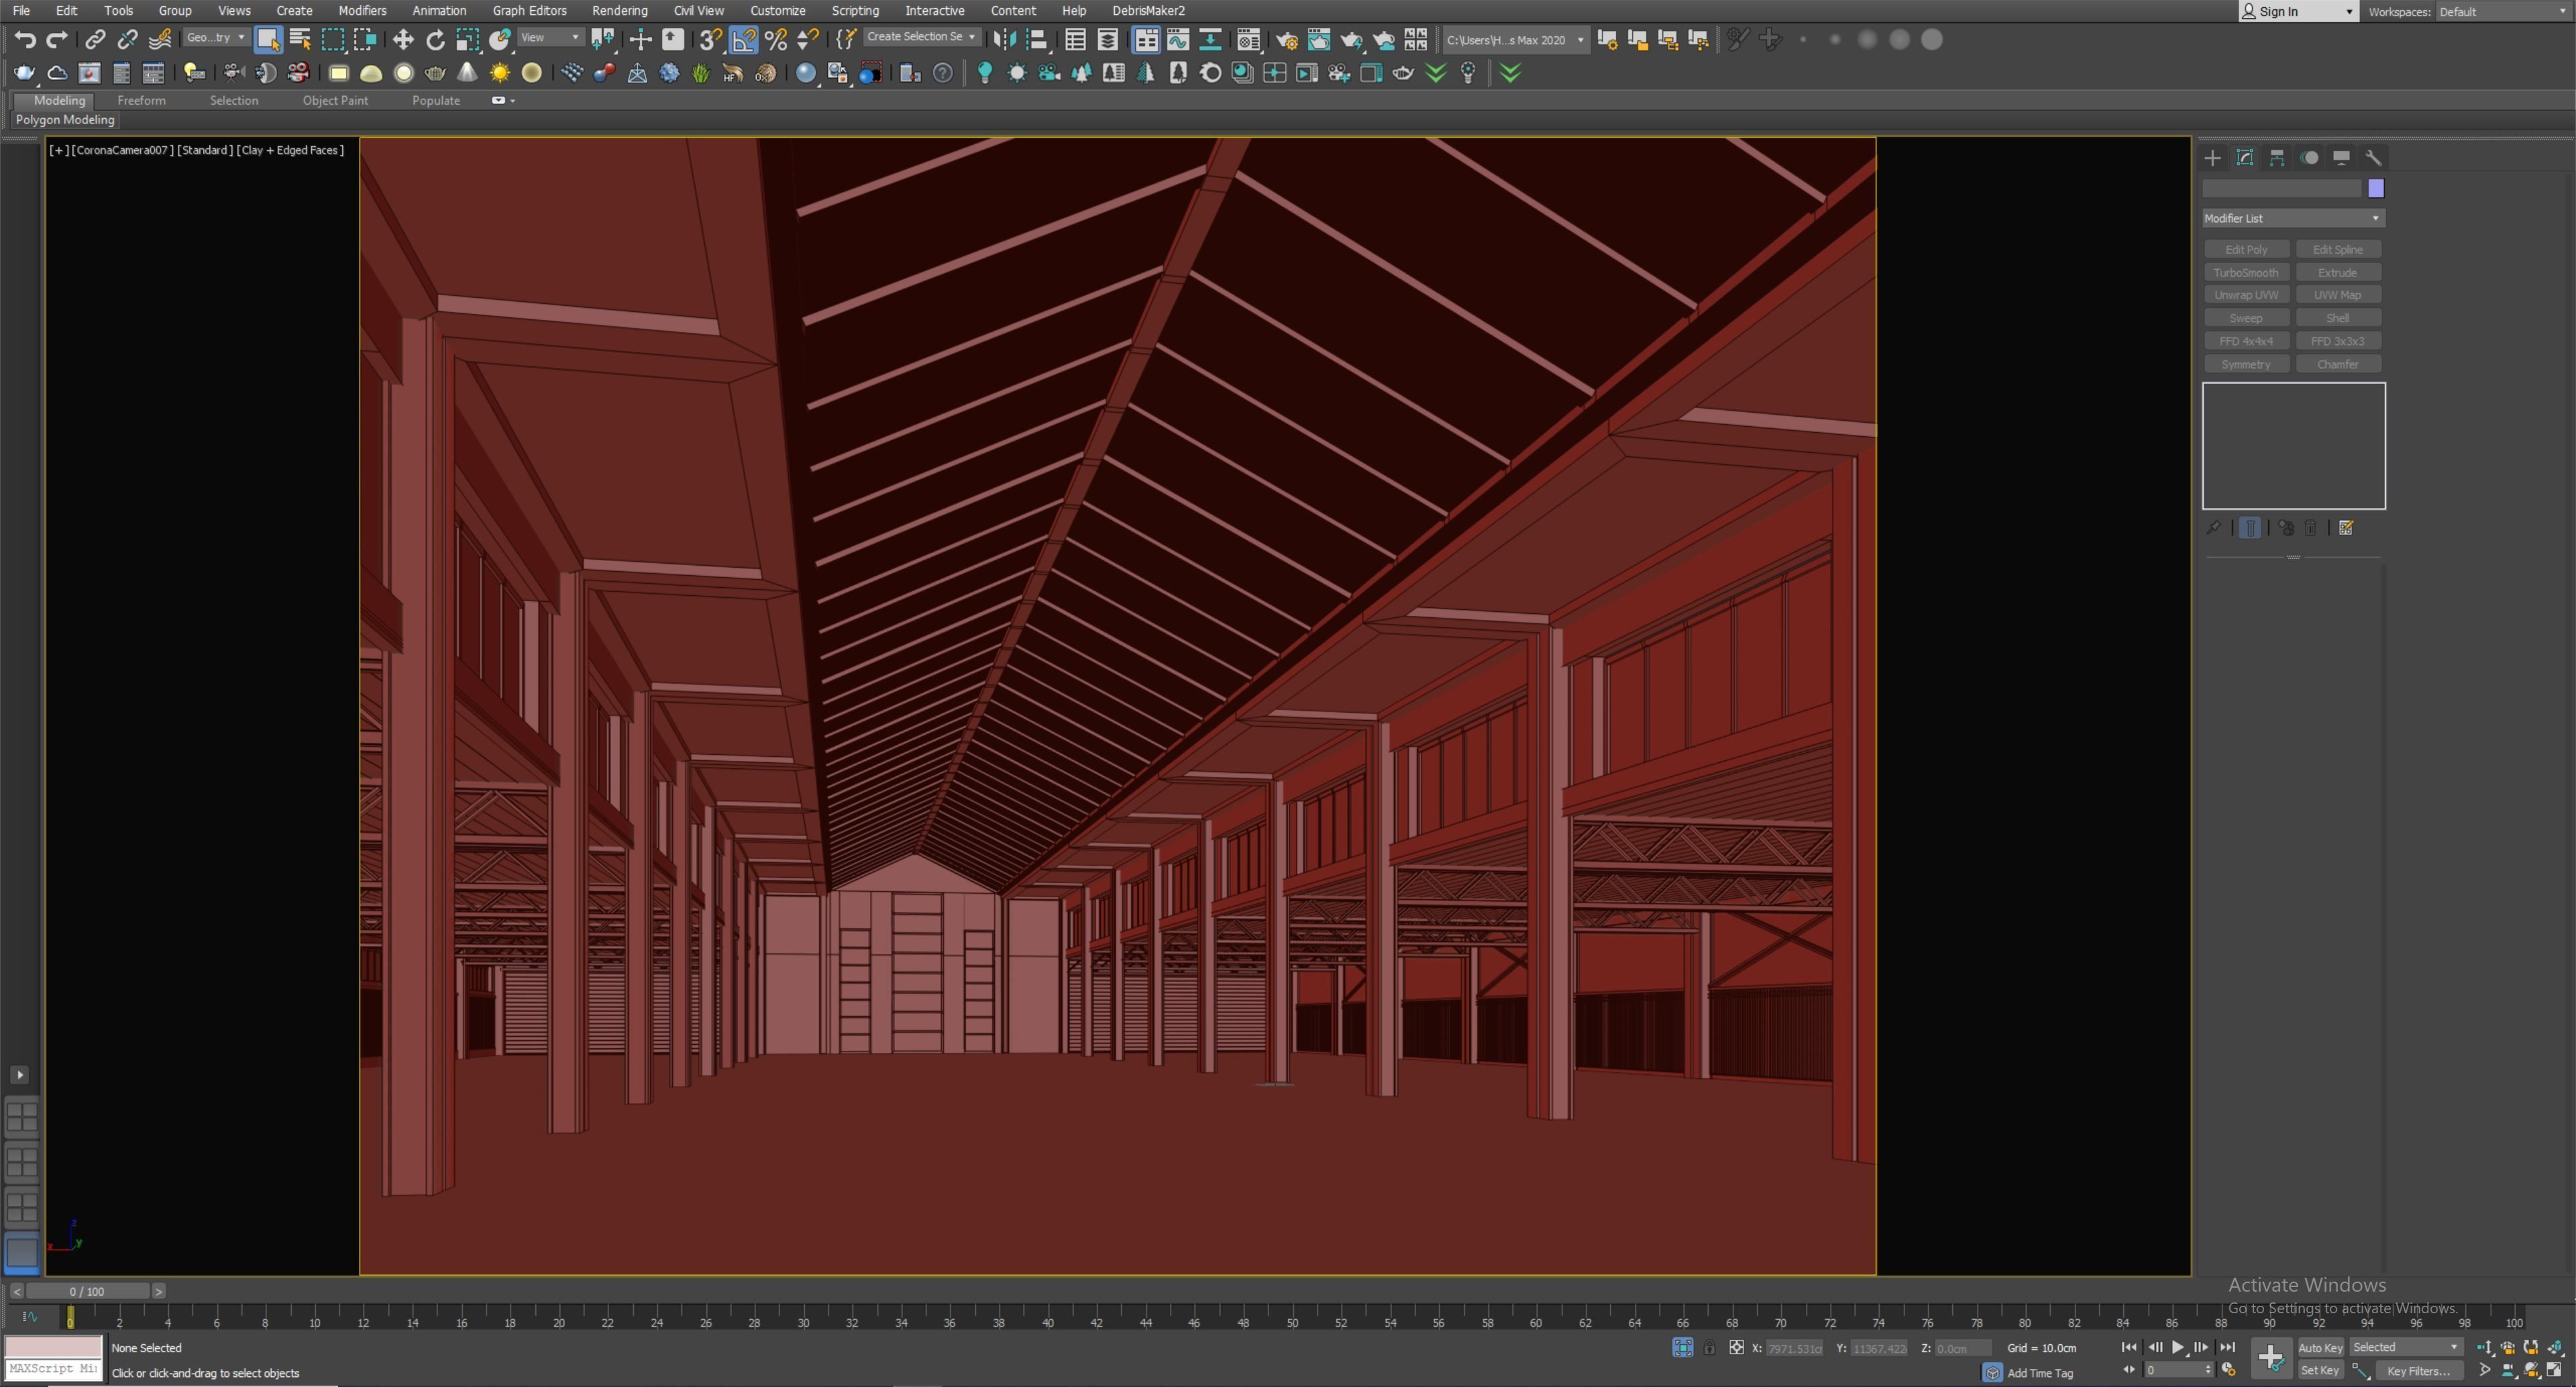
Task: Choose the Select and Move tool
Action: 403,40
